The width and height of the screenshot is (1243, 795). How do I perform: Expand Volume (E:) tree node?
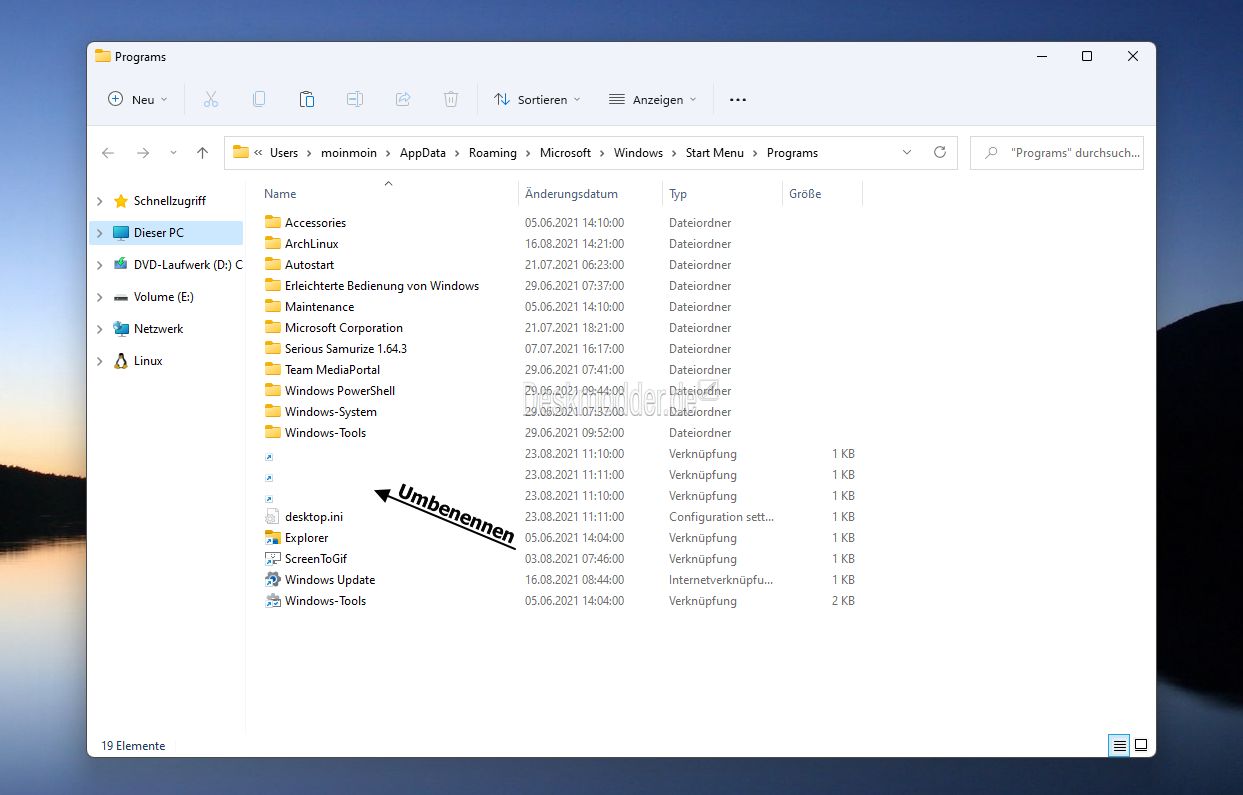pos(99,297)
